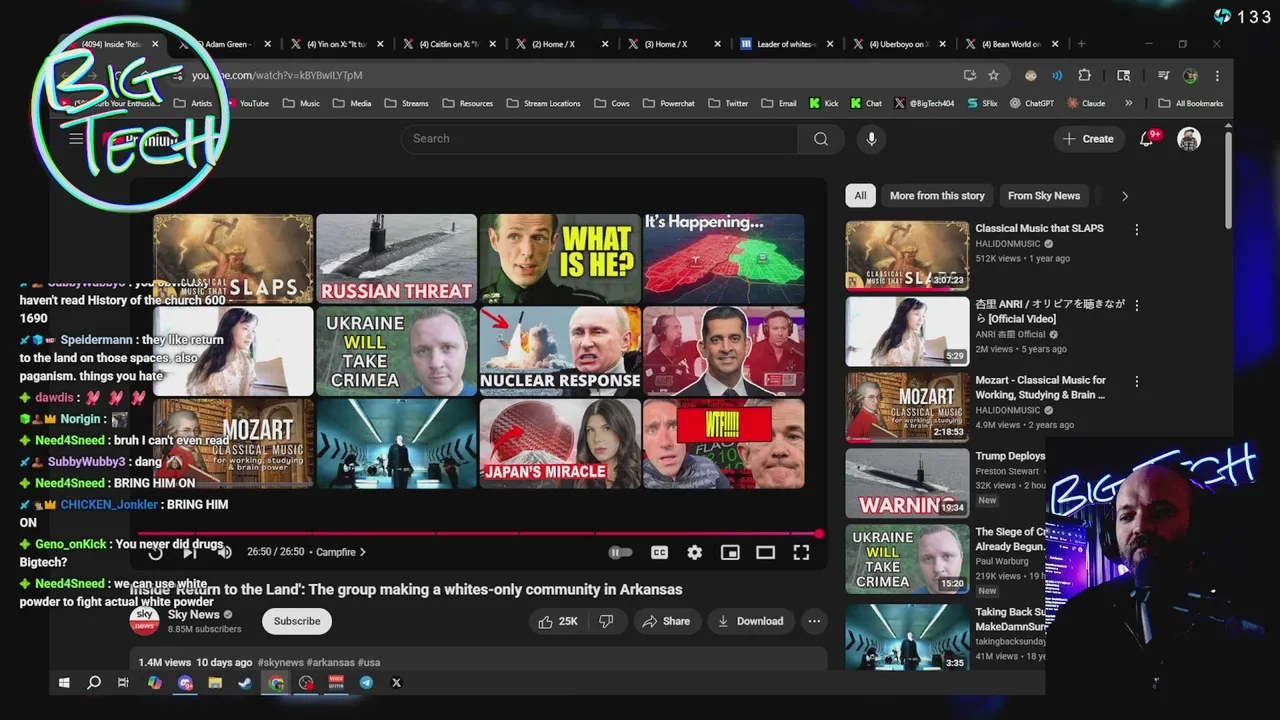Open the player settings gear

tap(694, 552)
